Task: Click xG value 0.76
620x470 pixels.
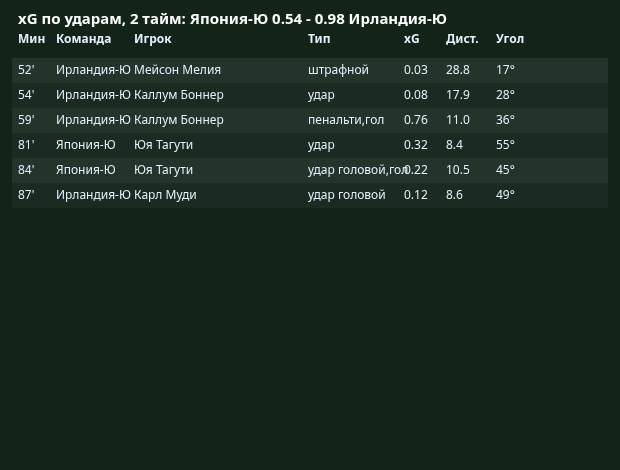Action: (x=416, y=120)
